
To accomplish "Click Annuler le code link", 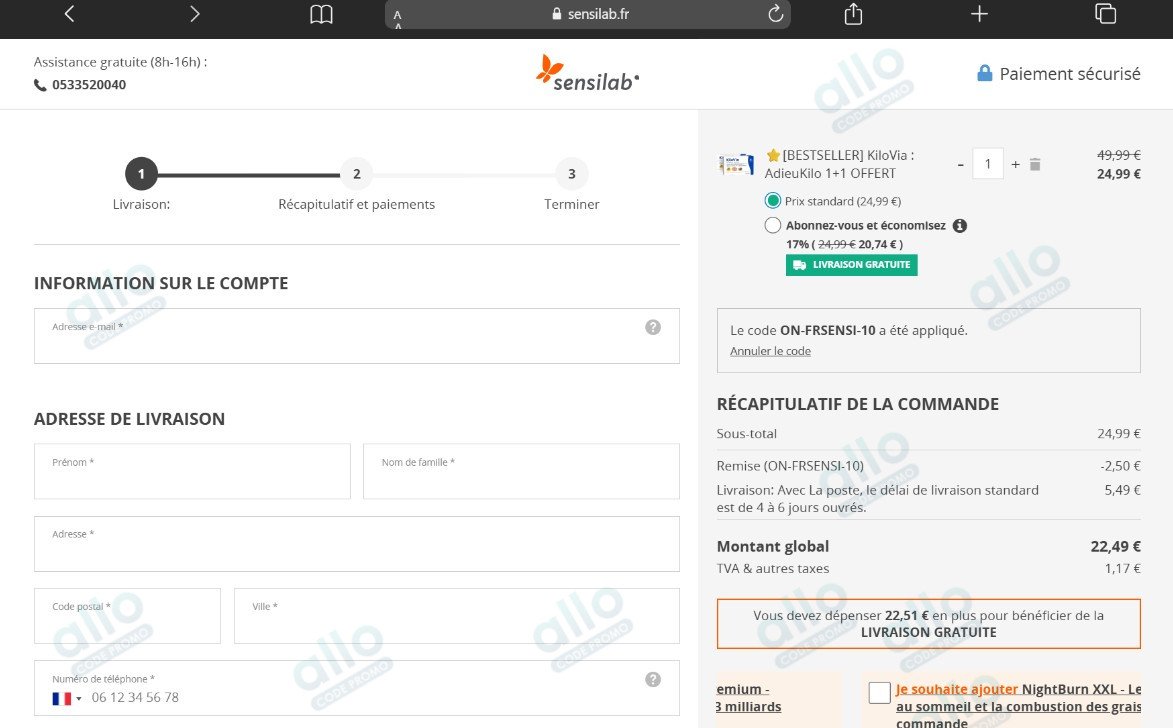I will [x=771, y=351].
